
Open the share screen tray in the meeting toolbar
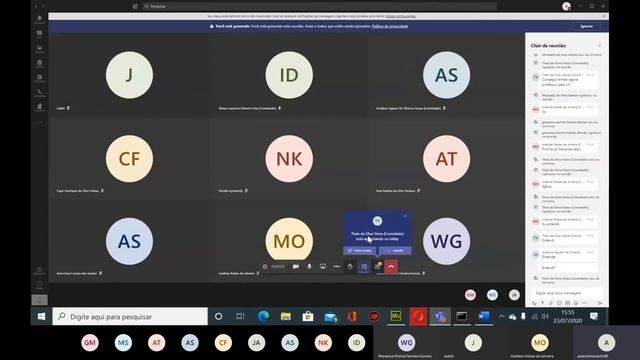point(323,267)
